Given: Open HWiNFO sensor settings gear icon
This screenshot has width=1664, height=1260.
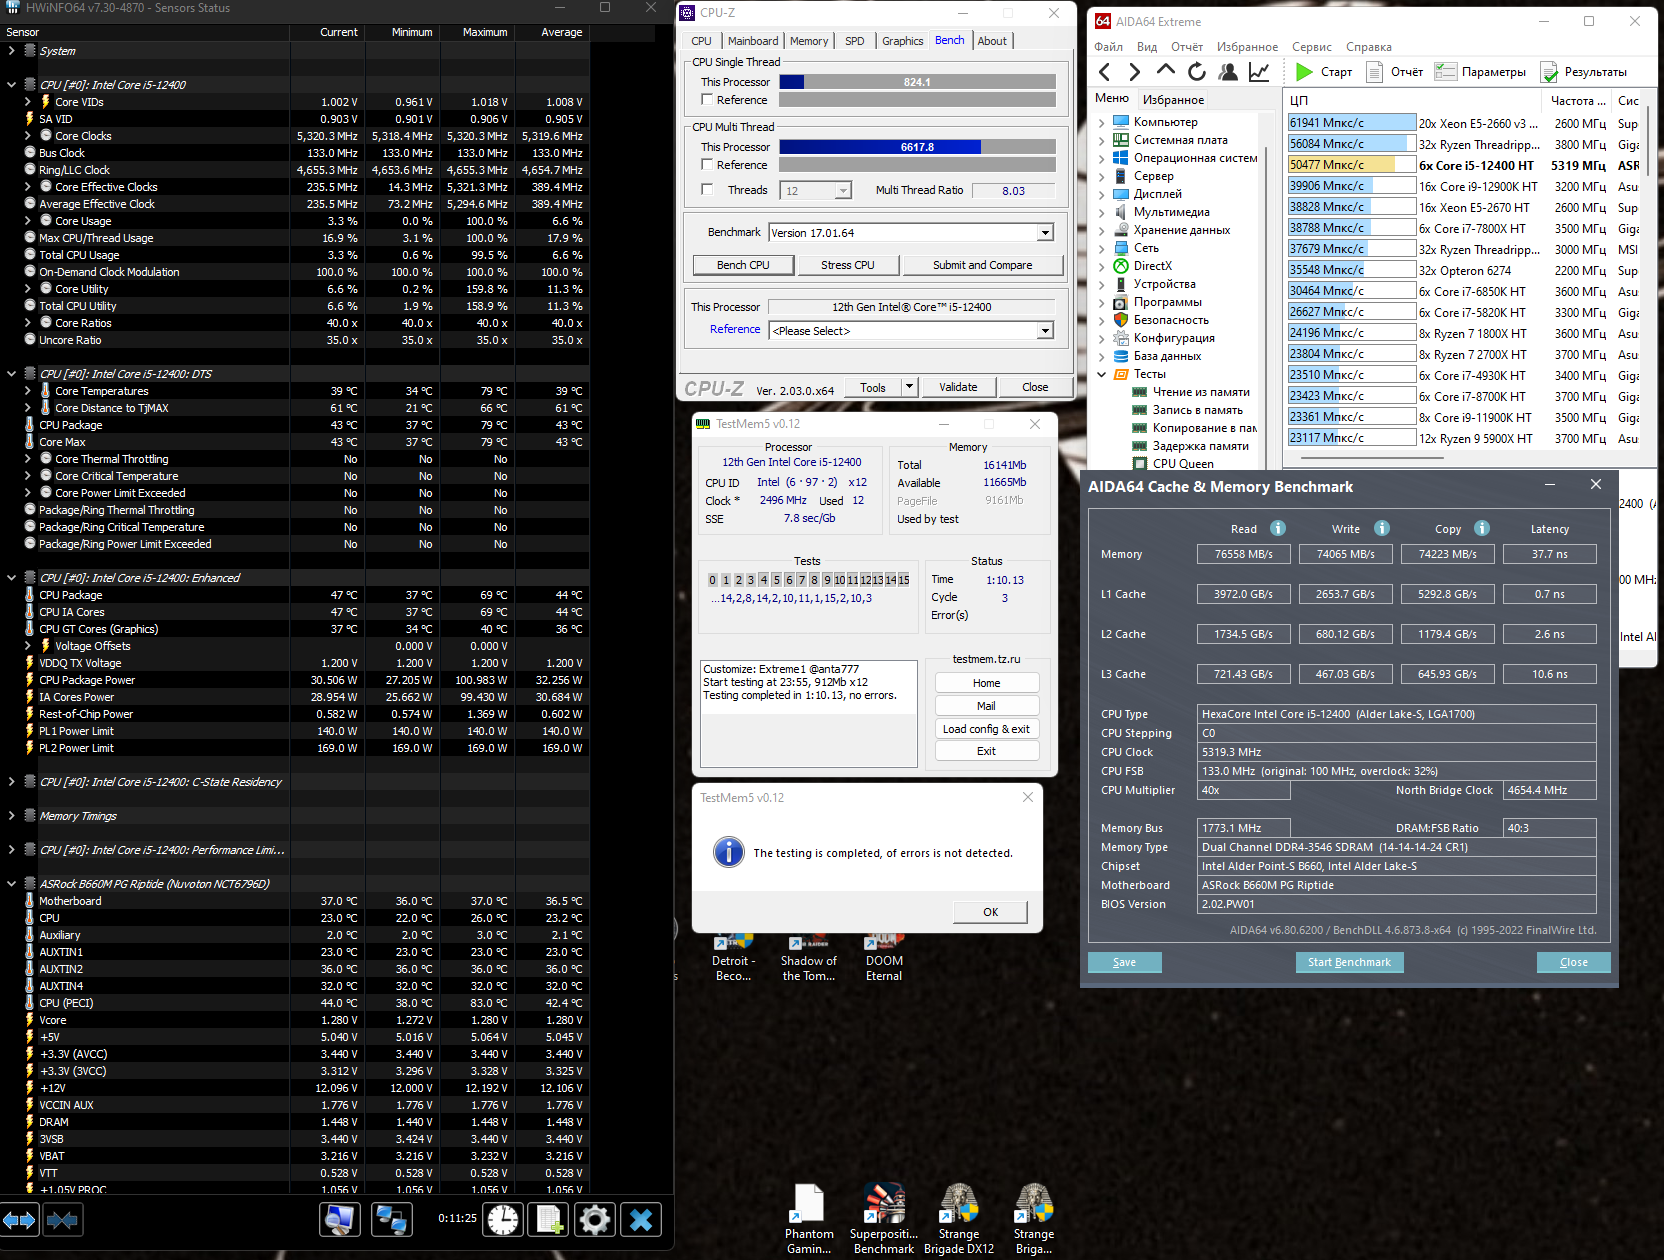Looking at the screenshot, I should 594,1219.
